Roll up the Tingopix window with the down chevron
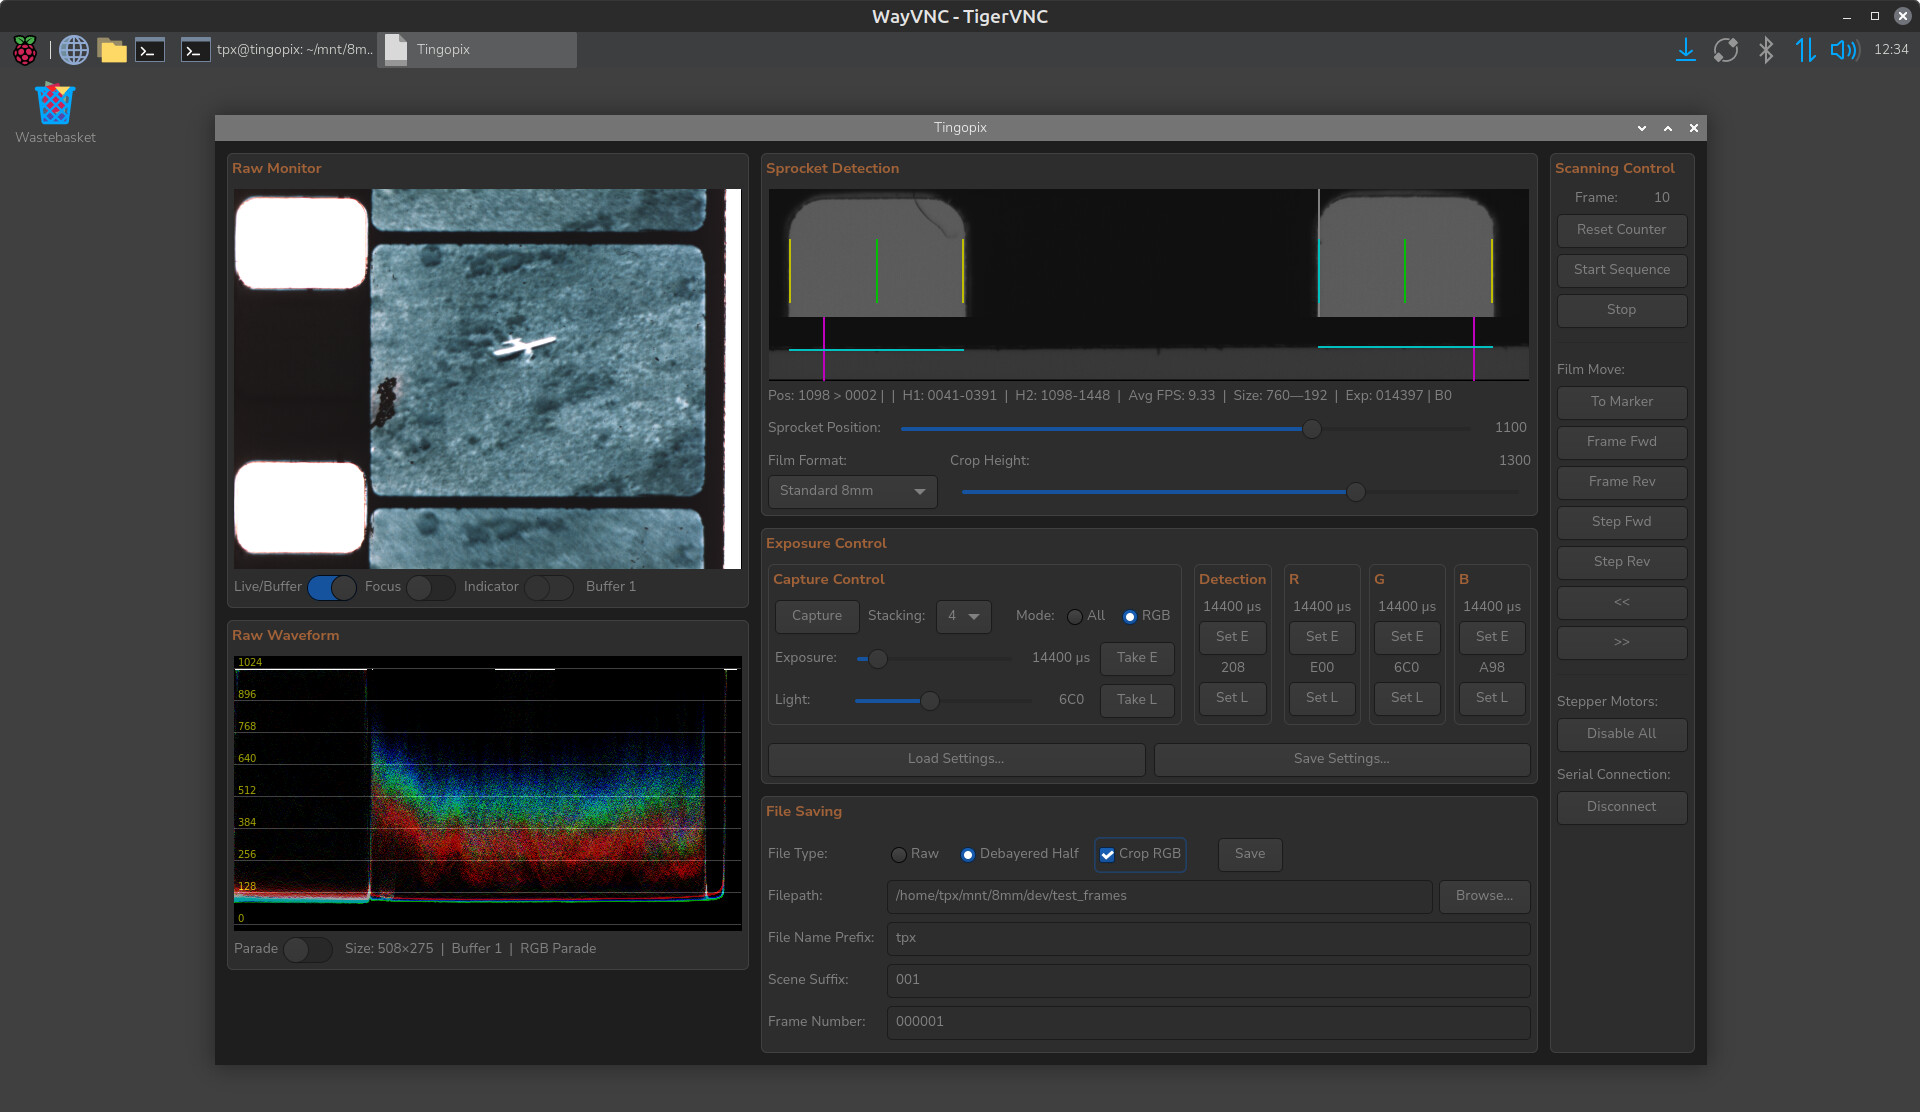Screen dimensions: 1920x1112 [x=1641, y=128]
